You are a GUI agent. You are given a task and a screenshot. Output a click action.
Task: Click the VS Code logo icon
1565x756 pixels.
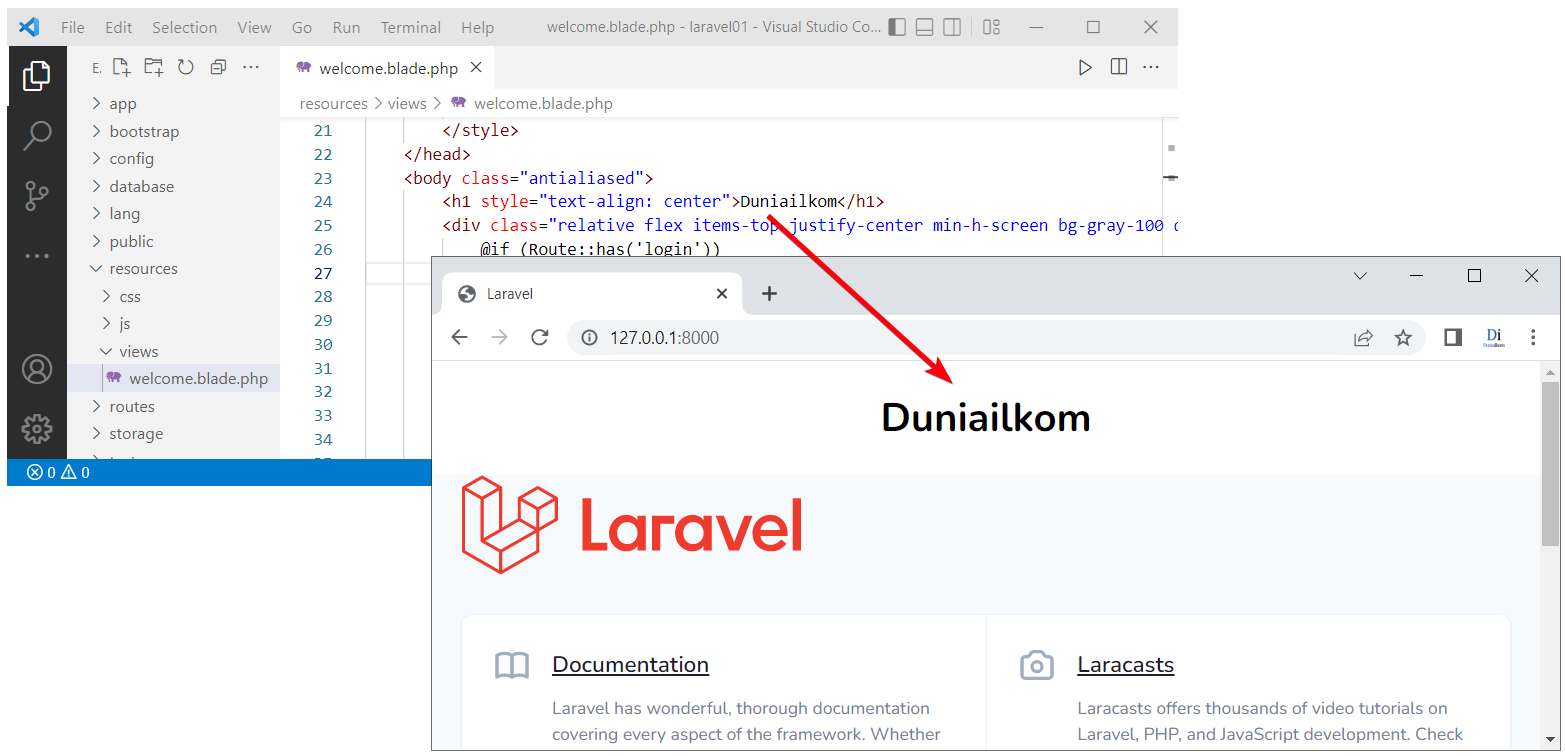30,27
